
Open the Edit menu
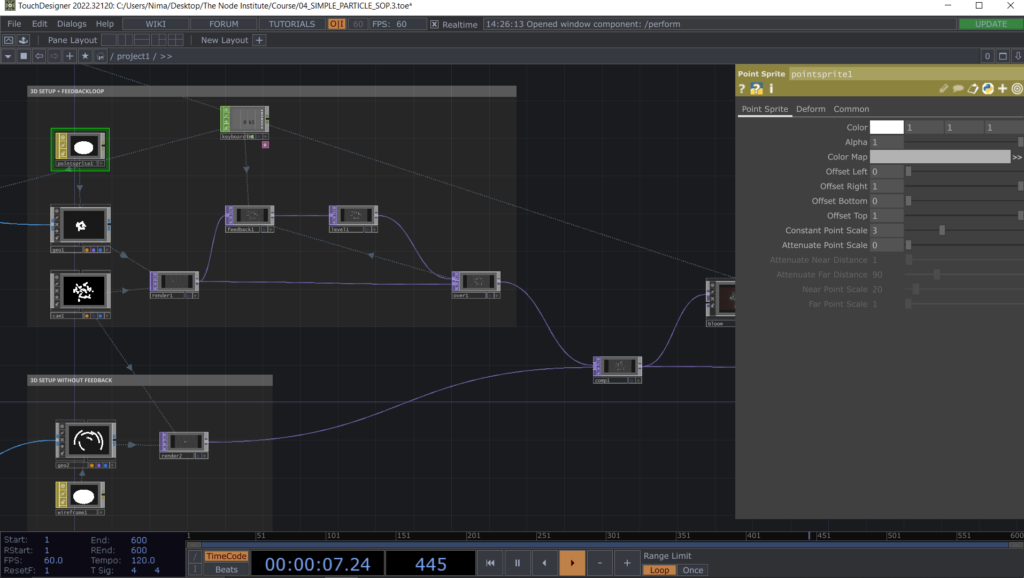(x=39, y=24)
